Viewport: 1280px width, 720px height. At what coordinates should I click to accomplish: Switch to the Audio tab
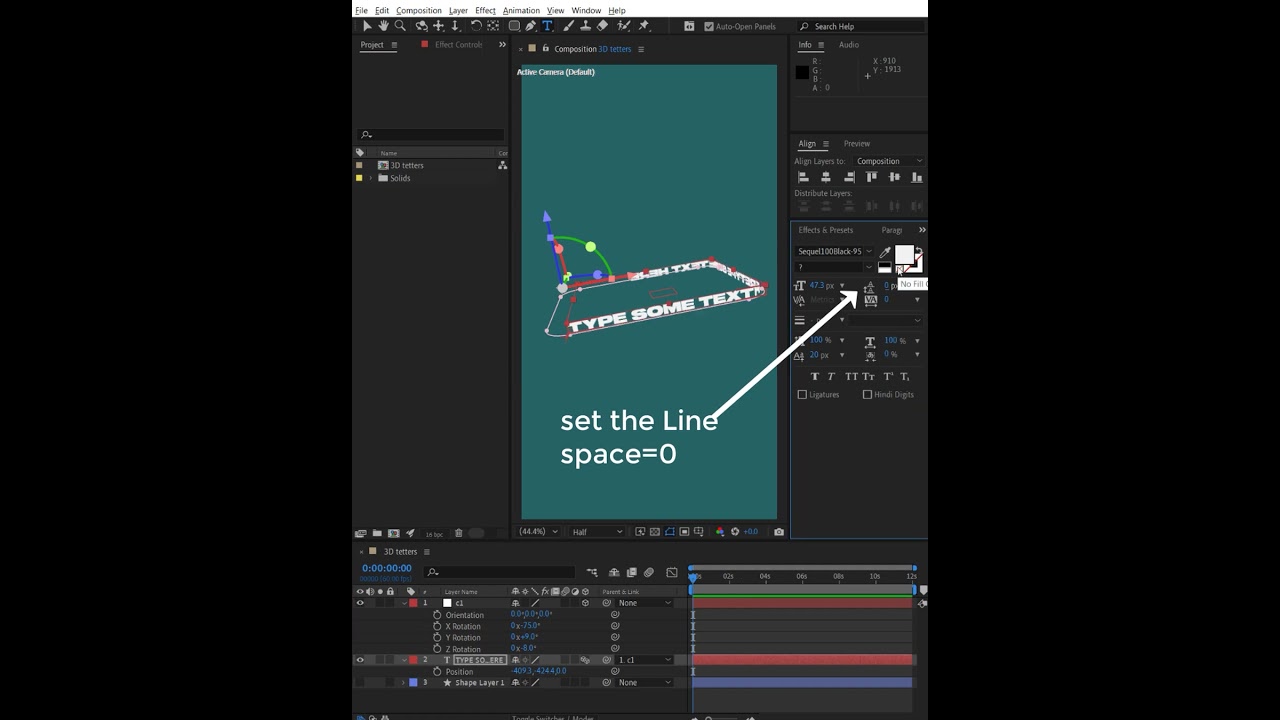click(x=849, y=45)
